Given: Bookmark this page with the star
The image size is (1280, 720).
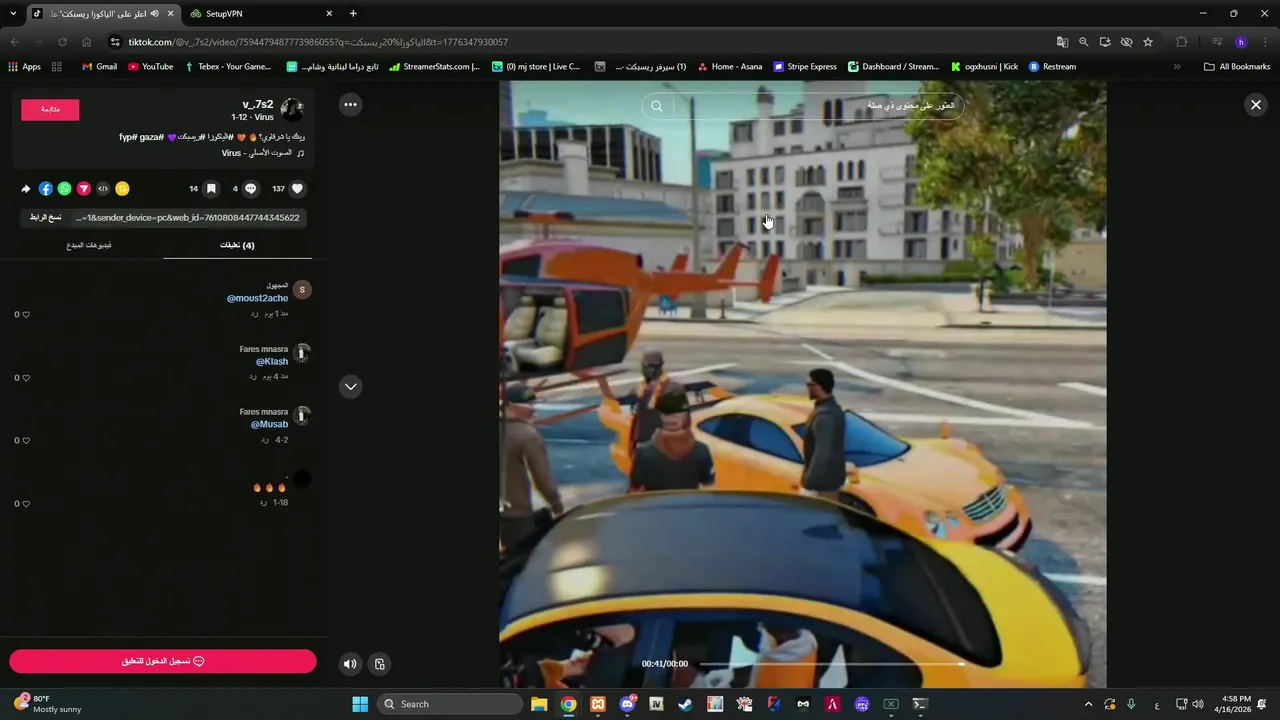Looking at the screenshot, I should click(x=1148, y=42).
